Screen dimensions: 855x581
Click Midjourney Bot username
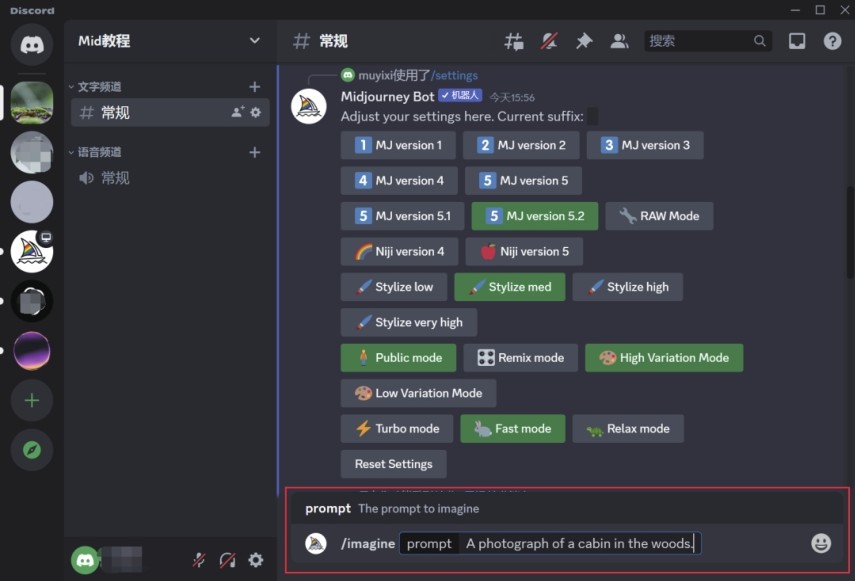(387, 96)
